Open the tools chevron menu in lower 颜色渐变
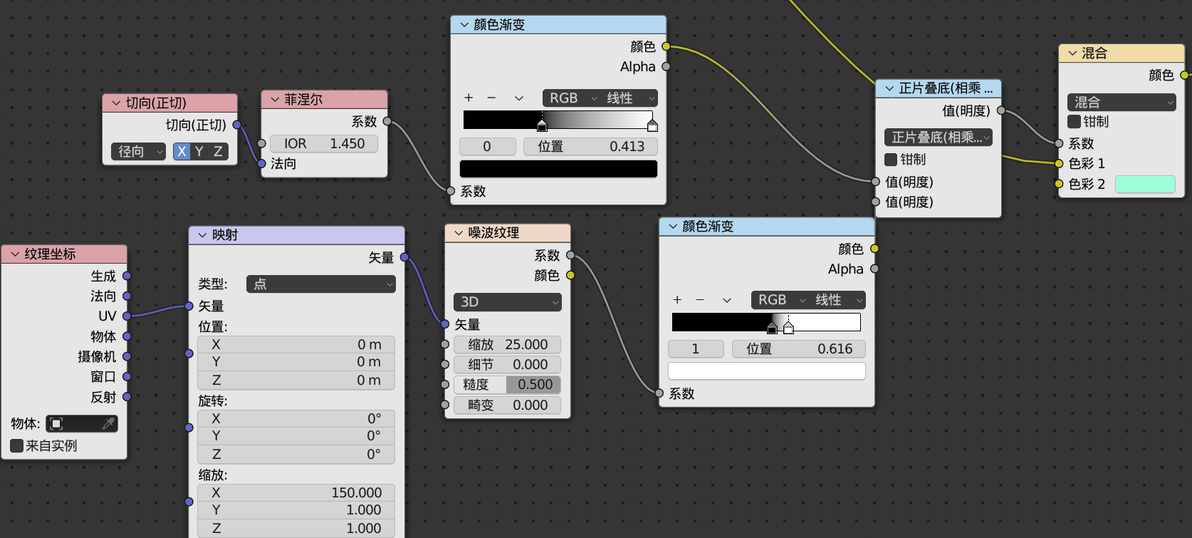This screenshot has width=1192, height=538. (727, 300)
